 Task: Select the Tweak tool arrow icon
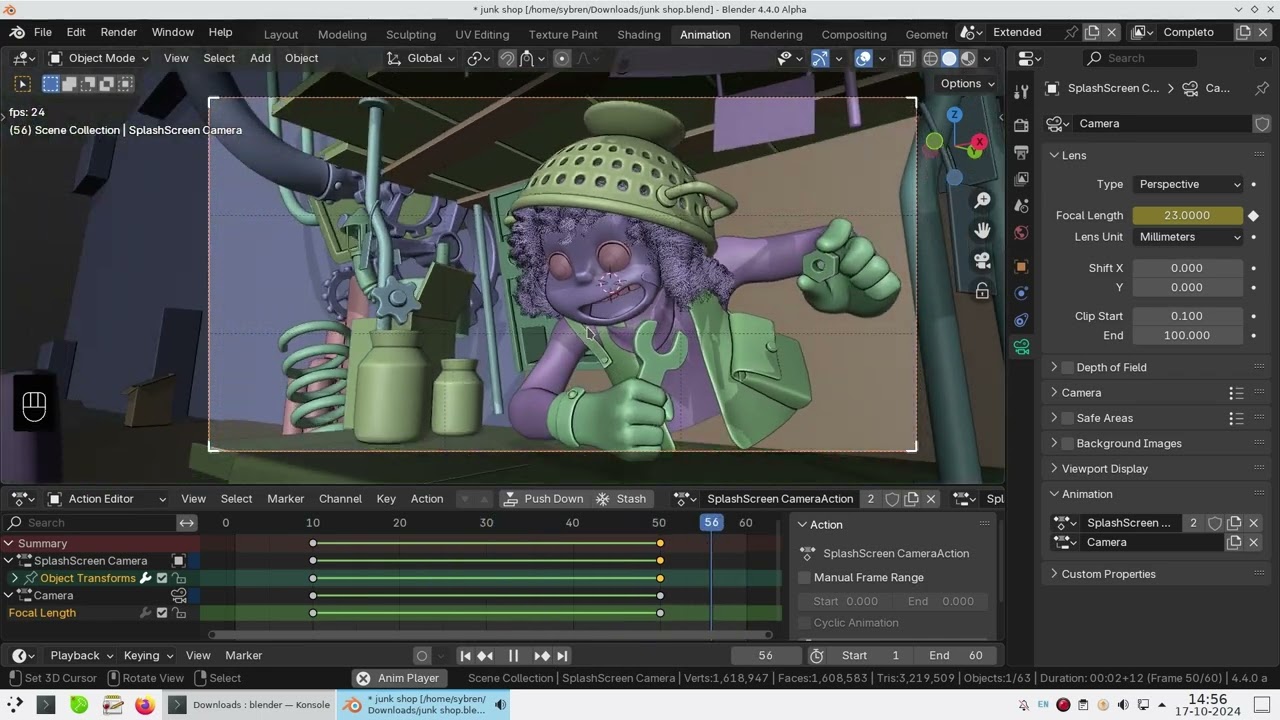(x=22, y=84)
